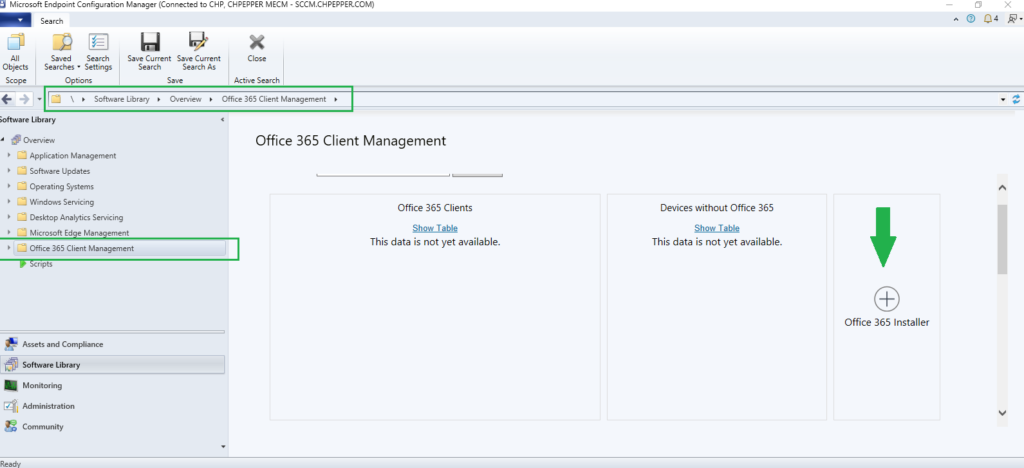Collapse the Software Library navigation pane
Viewport: 1024px width, 468px height.
222,120
